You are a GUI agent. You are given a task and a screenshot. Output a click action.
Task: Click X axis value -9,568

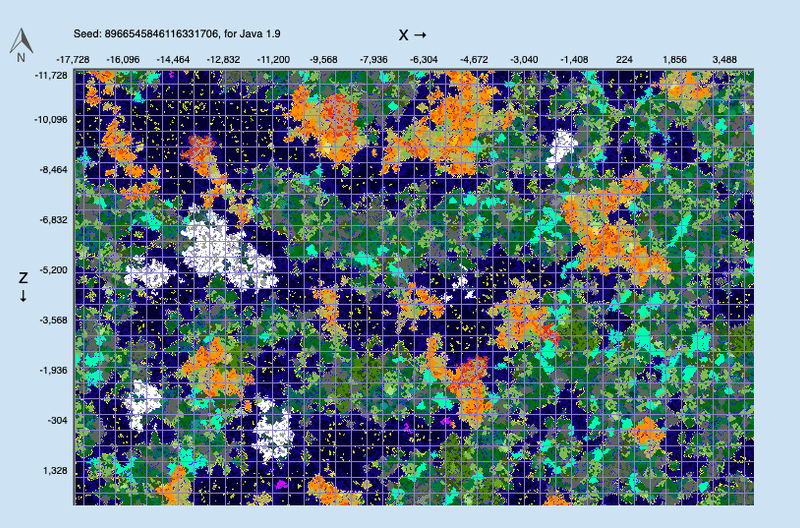[x=323, y=60]
